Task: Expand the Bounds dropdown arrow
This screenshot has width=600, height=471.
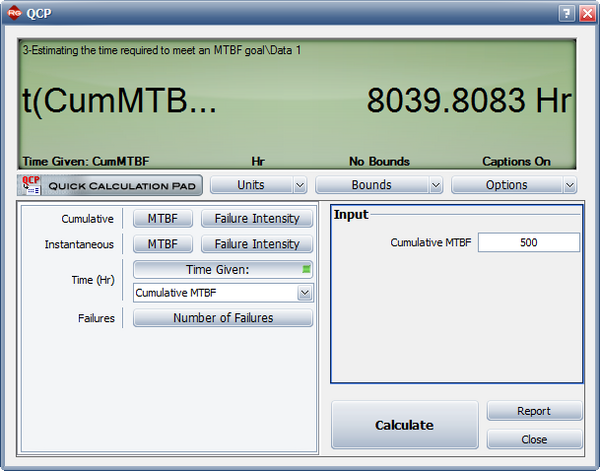Action: click(x=435, y=185)
